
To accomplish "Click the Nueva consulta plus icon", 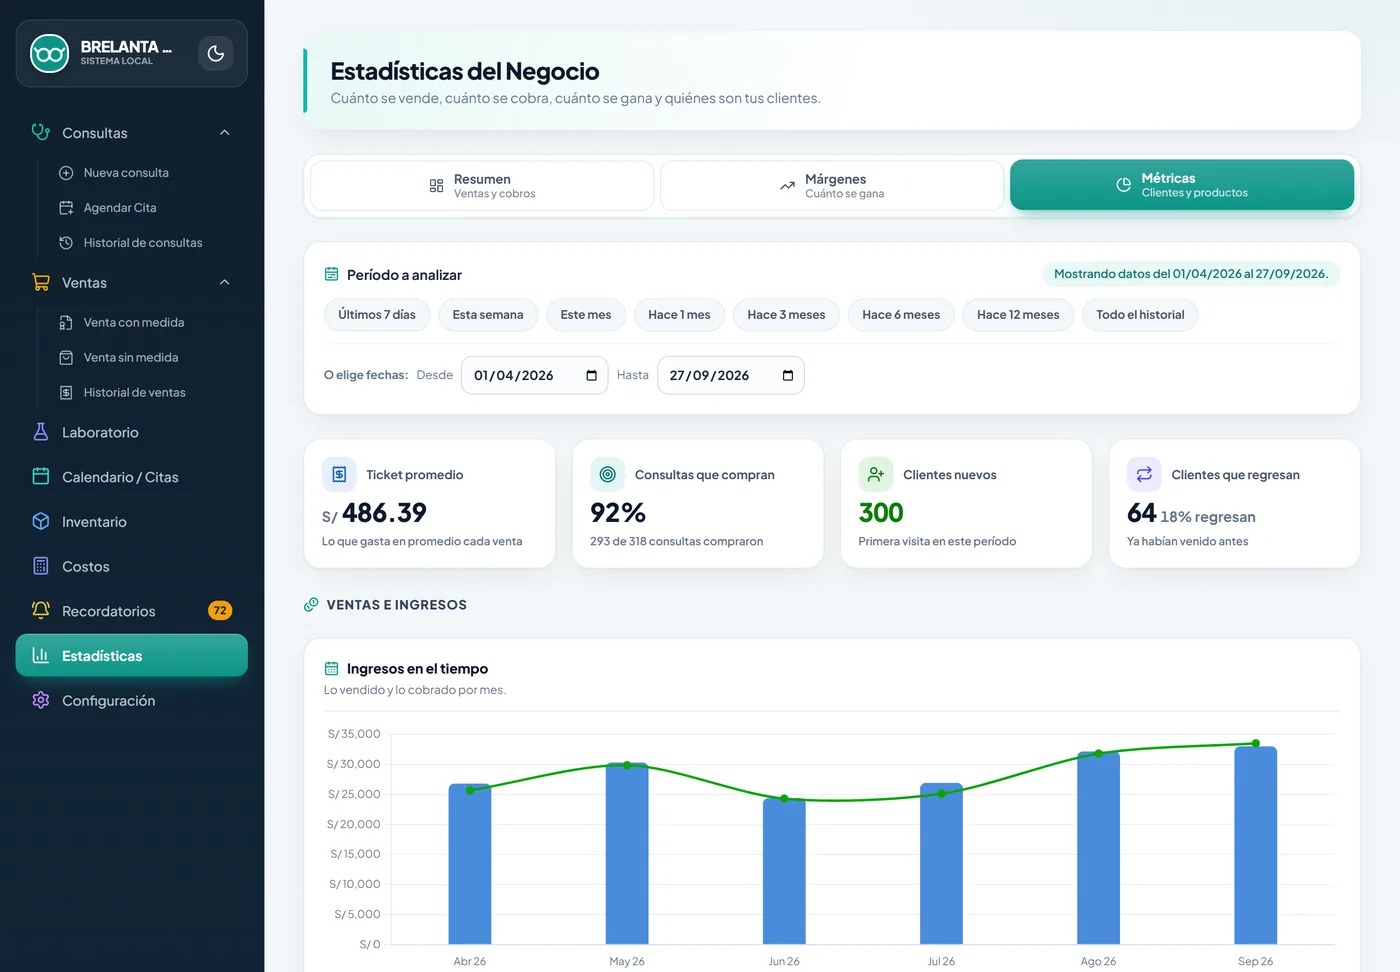I will point(66,173).
